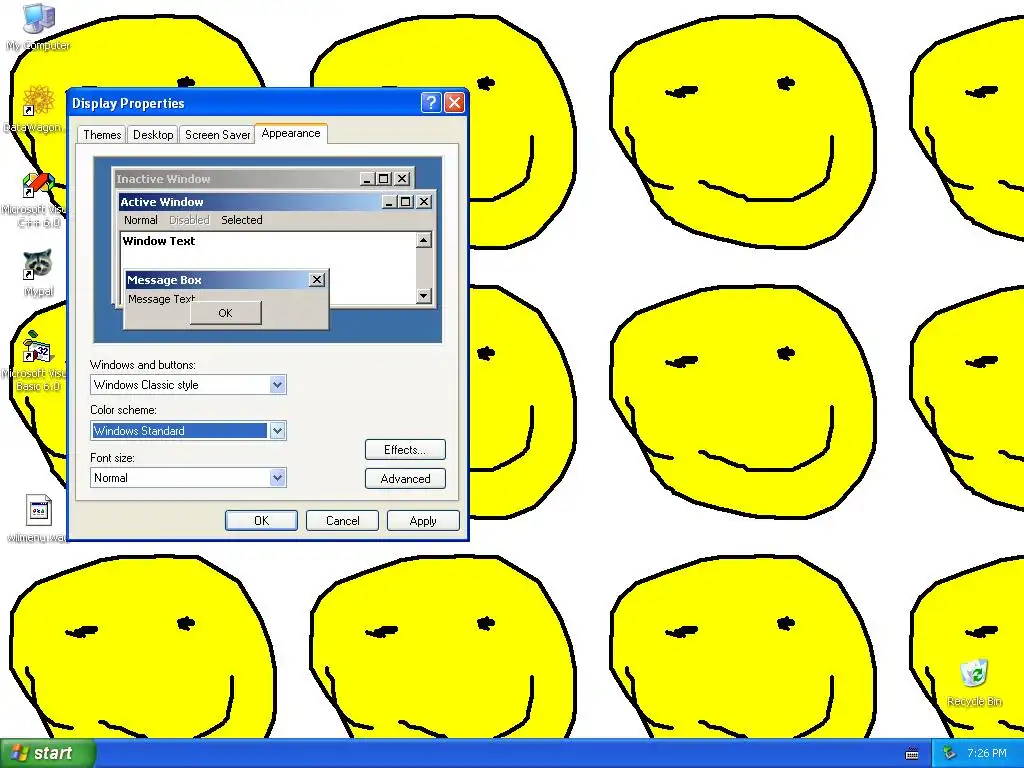Click the Inactive Window preview minimize button

coord(368,178)
